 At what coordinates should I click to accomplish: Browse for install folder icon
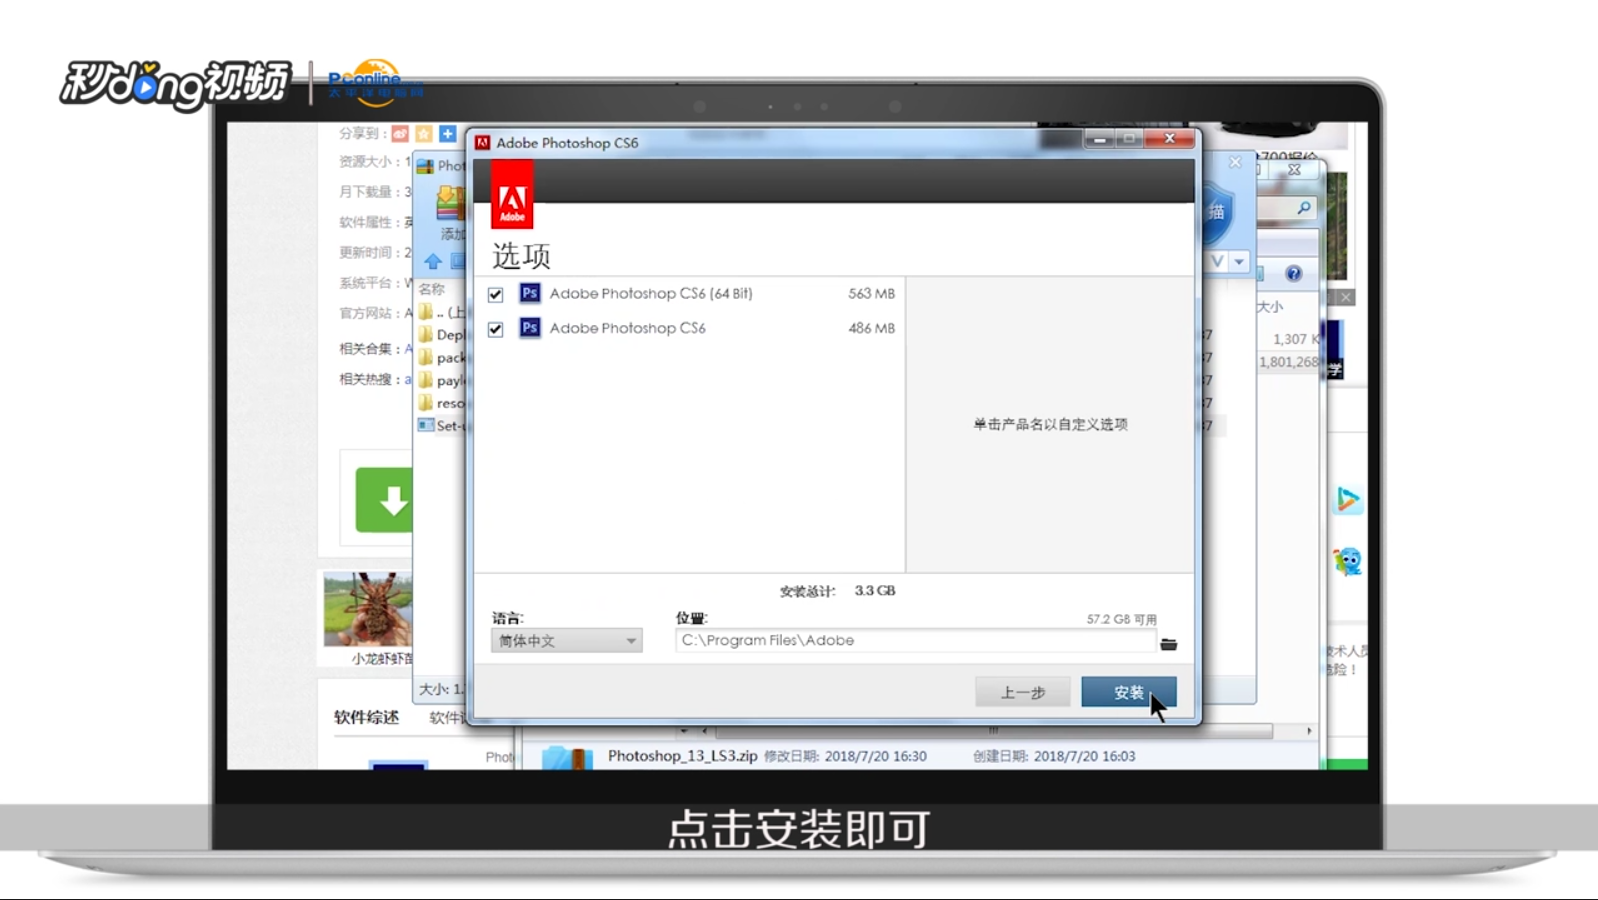1168,644
